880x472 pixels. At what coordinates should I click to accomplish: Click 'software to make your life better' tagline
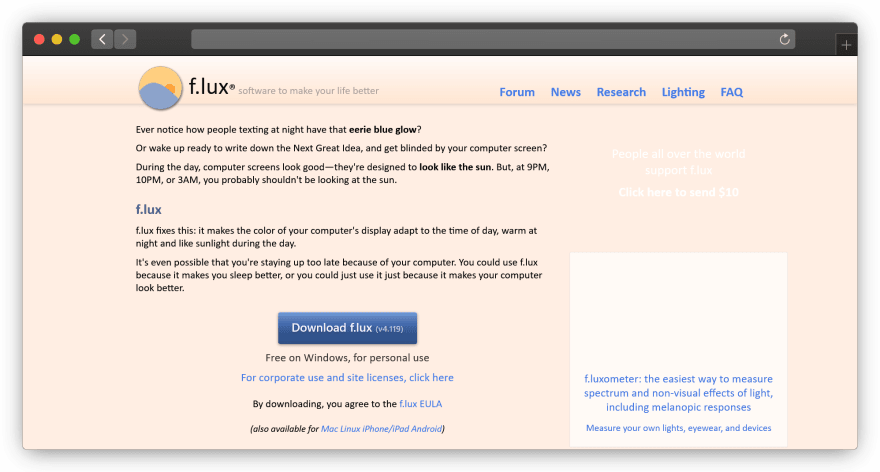click(308, 91)
